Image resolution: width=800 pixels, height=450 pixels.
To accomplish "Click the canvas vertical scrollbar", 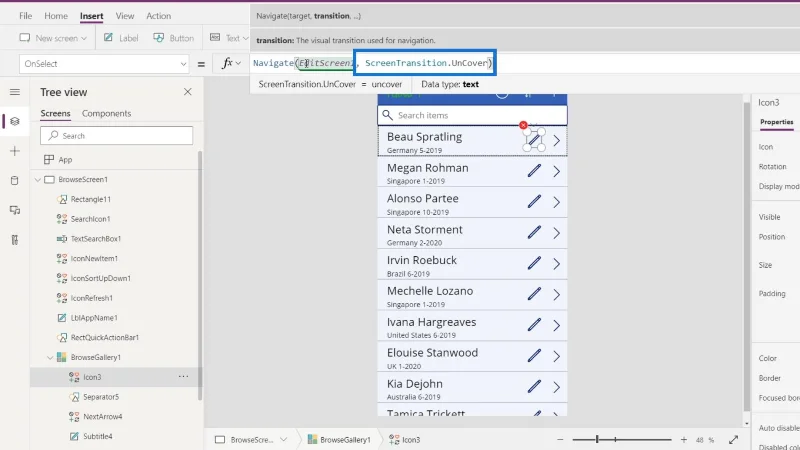I will click(747, 255).
